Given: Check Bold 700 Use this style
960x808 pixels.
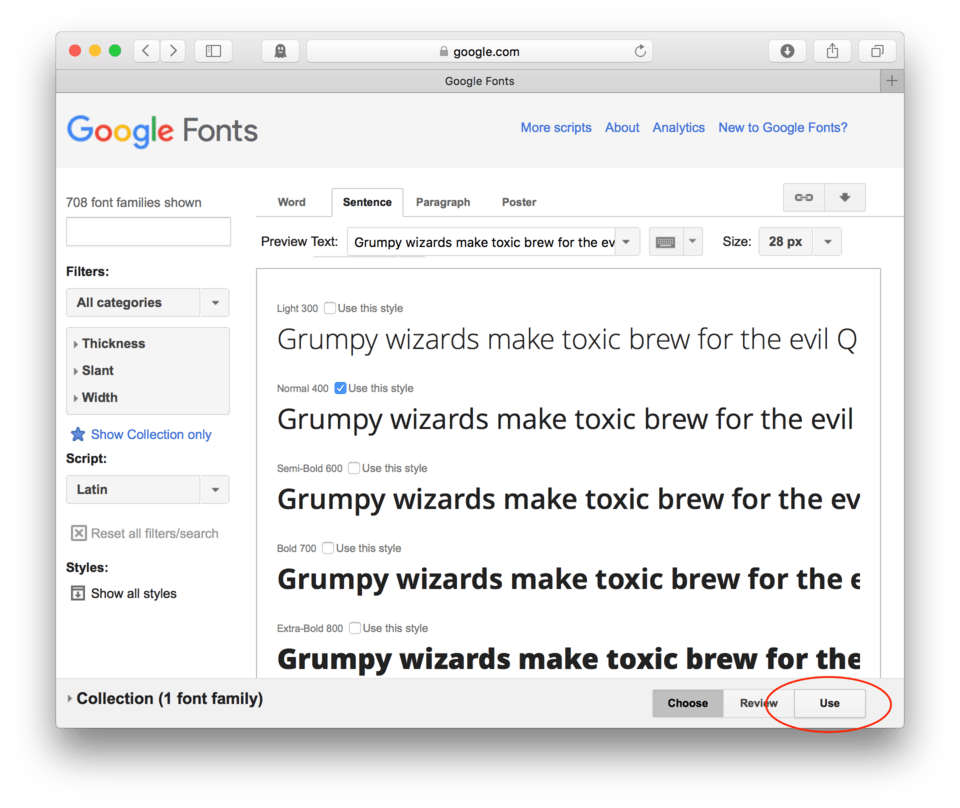Looking at the screenshot, I should coord(328,548).
